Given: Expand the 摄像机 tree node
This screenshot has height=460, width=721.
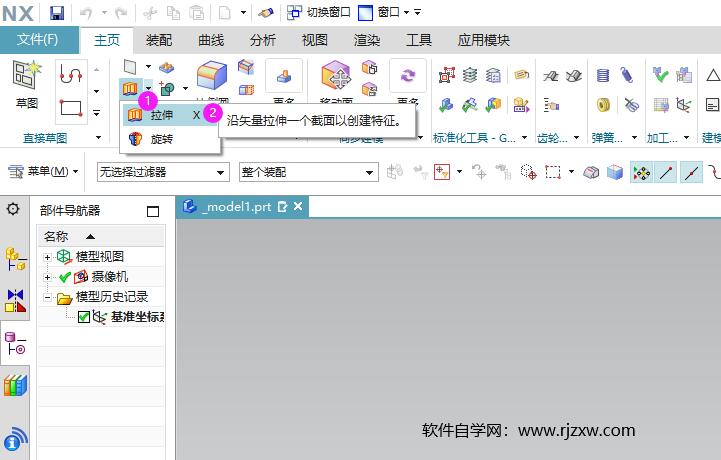Looking at the screenshot, I should pos(47,277).
